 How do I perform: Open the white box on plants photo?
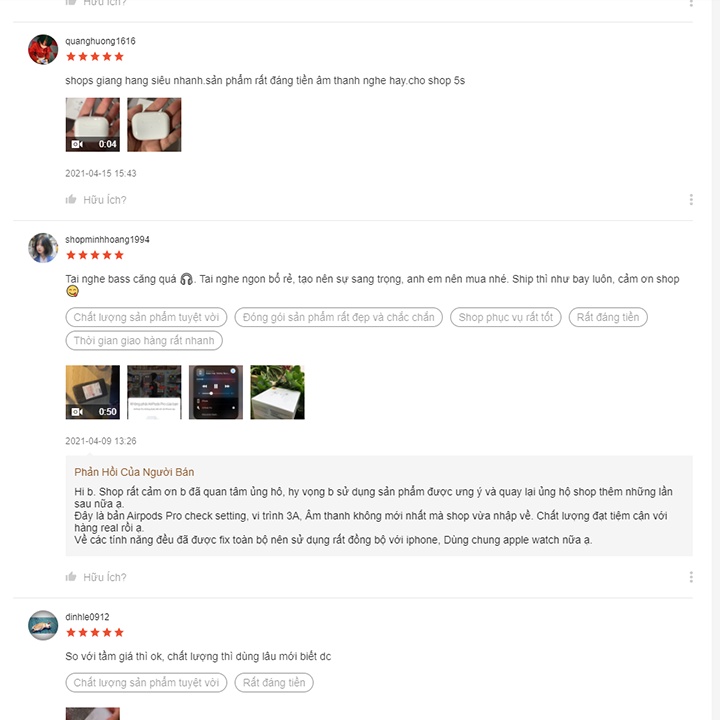(277, 392)
